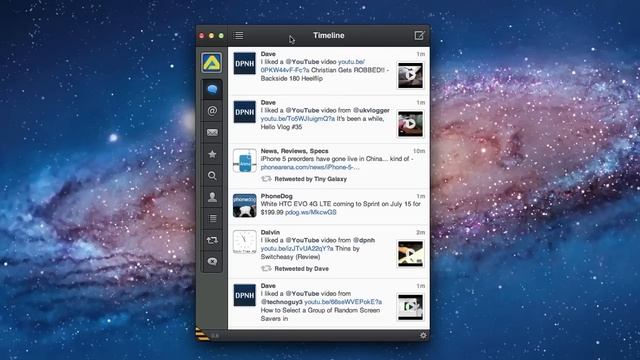Viewport: 640px width, 360px height.
Task: Click the @ukvlogger mention
Action: [371, 111]
